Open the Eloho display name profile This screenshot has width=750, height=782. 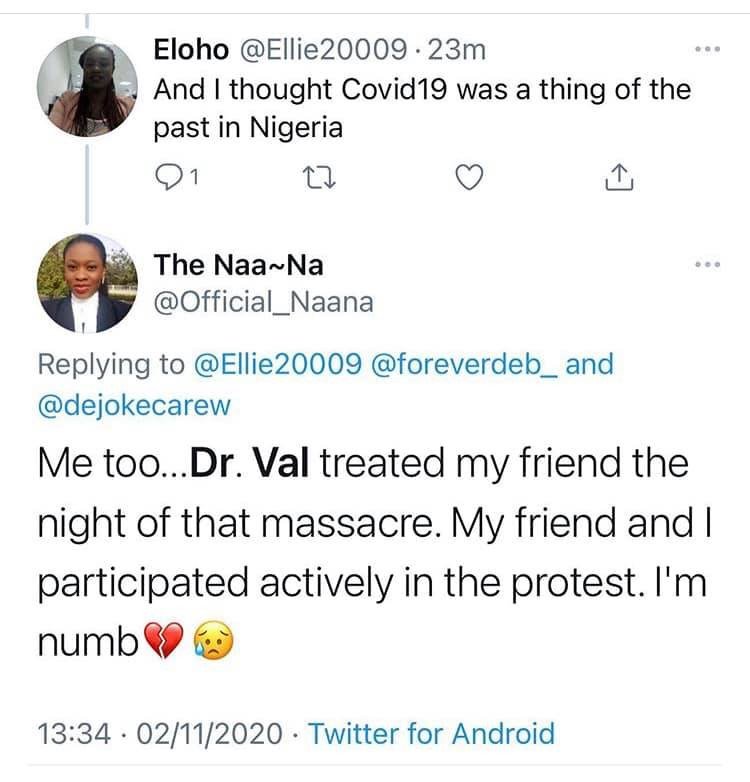[x=191, y=50]
